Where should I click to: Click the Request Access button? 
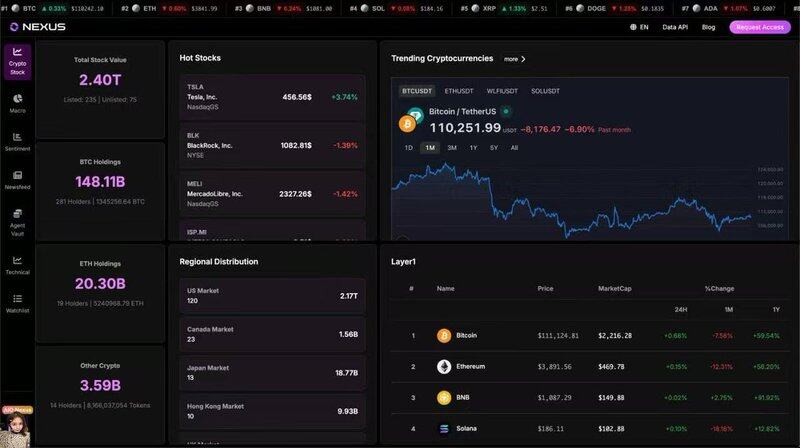[x=759, y=27]
